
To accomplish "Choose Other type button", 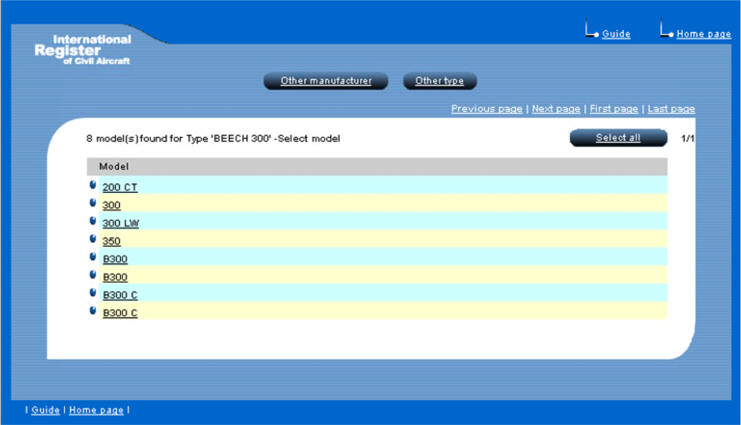I will tap(439, 81).
